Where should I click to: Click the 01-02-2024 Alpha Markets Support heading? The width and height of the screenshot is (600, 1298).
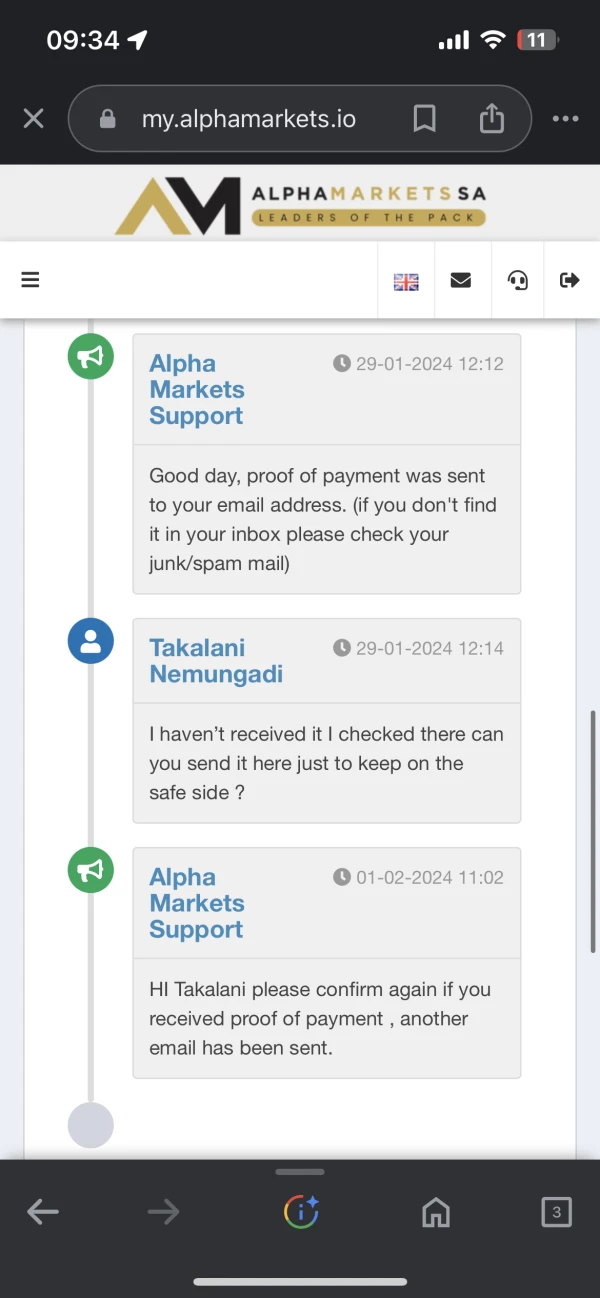[196, 903]
